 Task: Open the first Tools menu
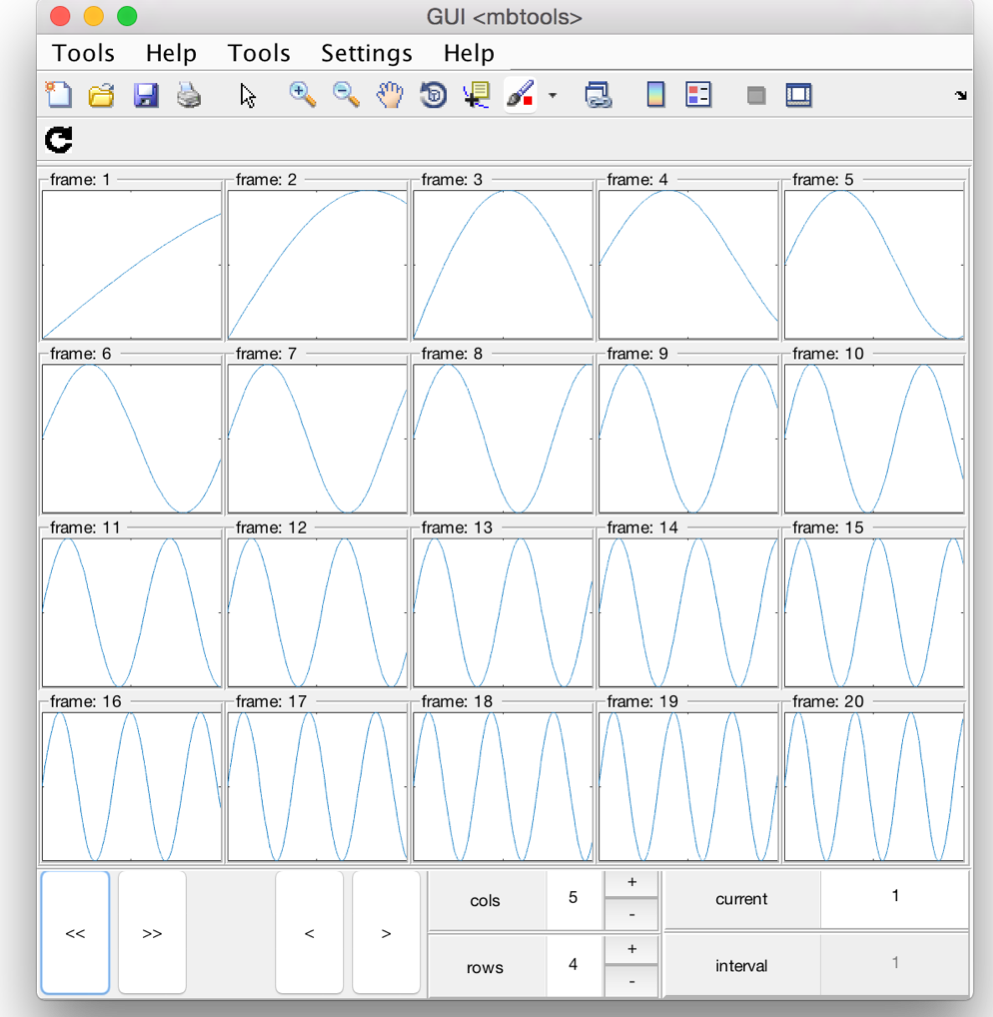83,53
